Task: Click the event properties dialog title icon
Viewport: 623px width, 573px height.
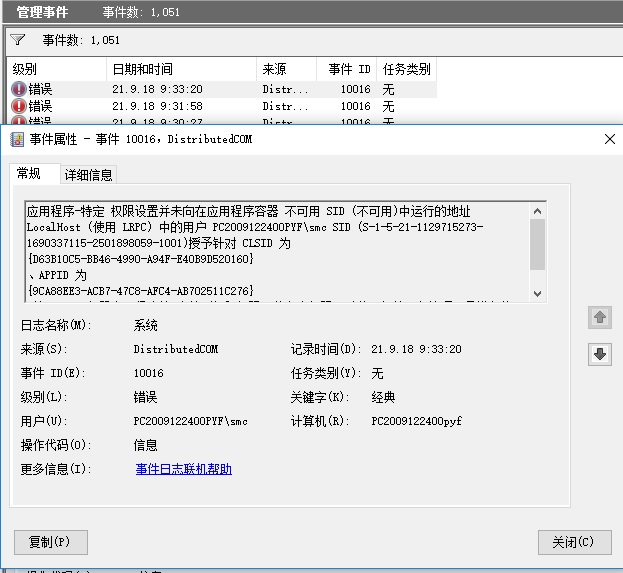Action: point(17,139)
